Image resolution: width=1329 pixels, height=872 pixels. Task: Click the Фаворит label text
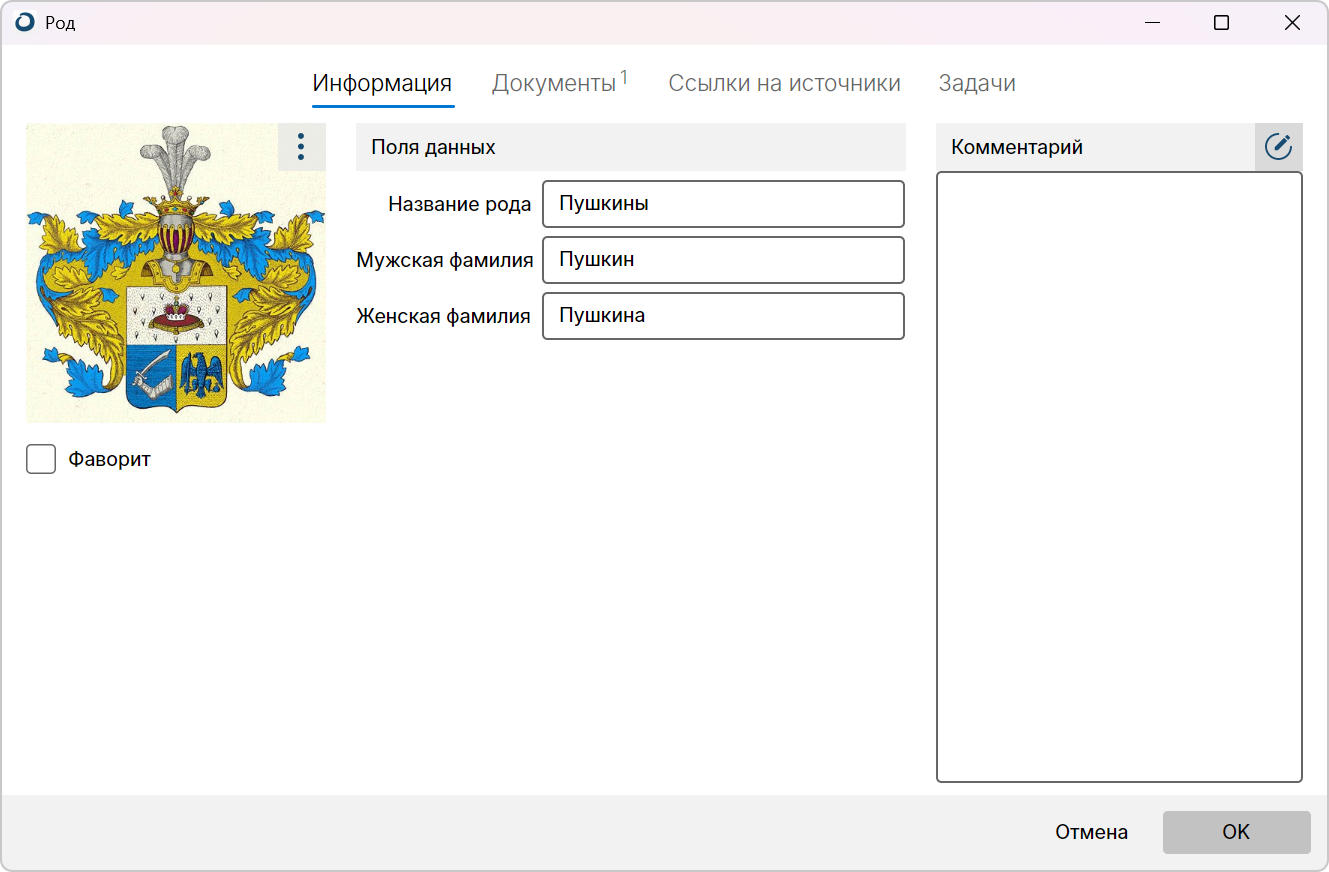coord(109,459)
